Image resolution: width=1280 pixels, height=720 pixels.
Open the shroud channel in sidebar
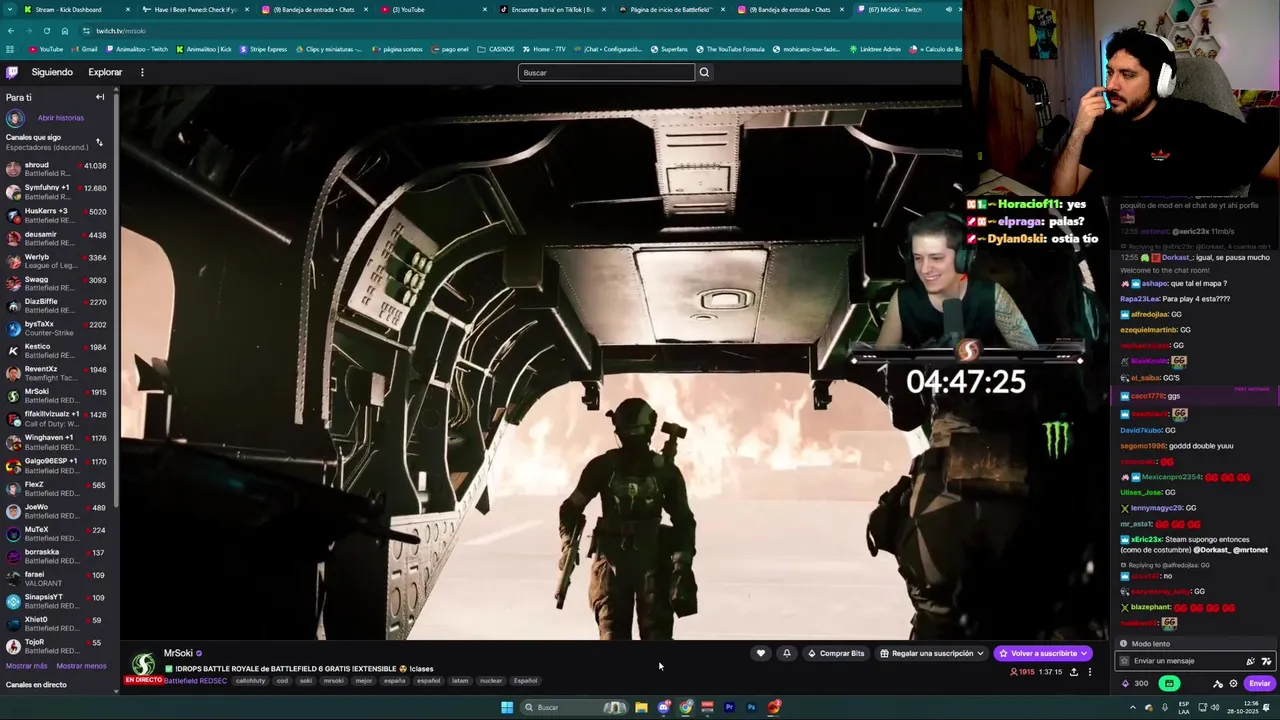coord(57,169)
